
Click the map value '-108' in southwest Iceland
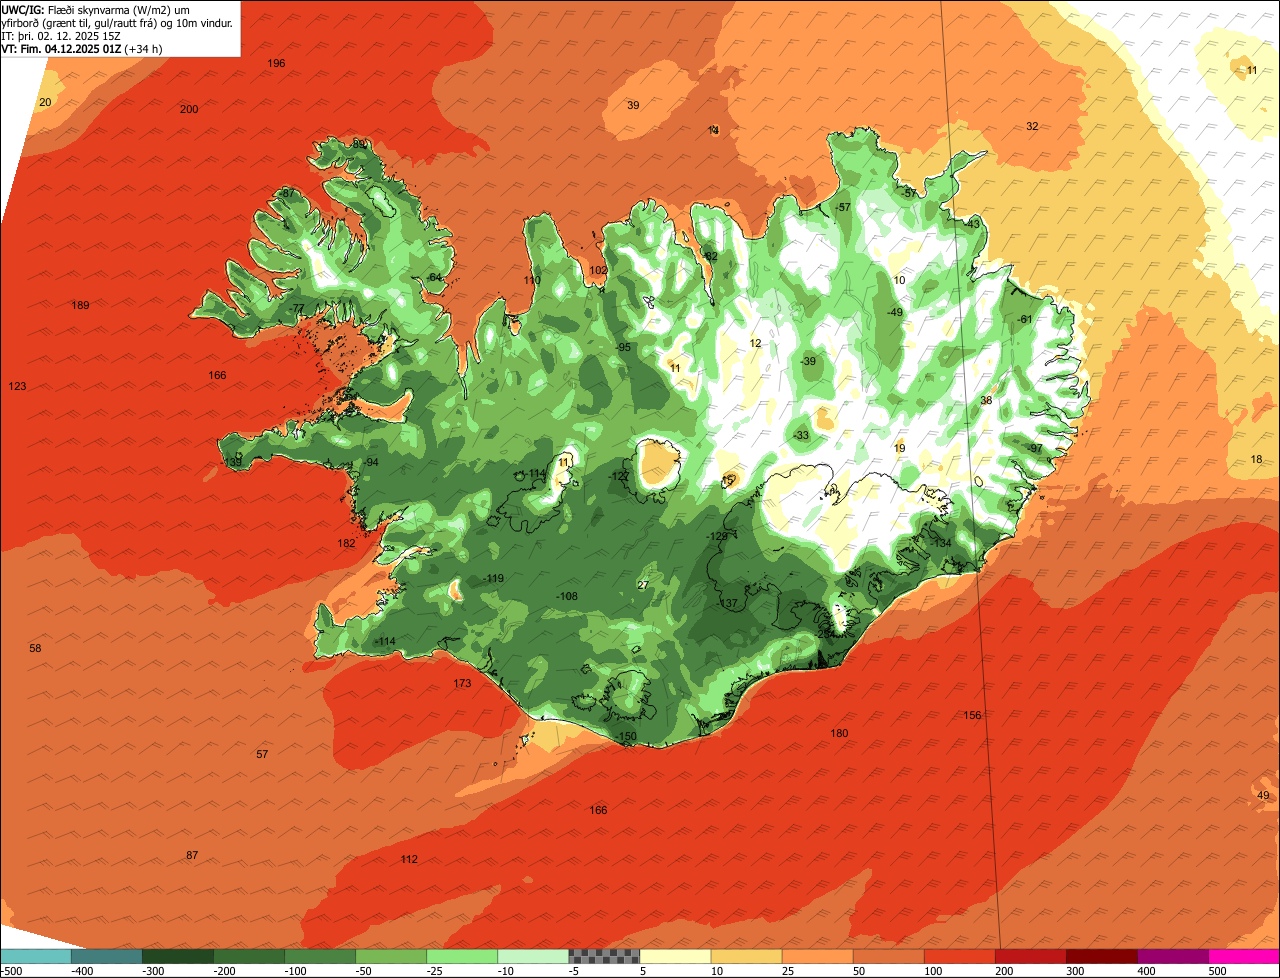[x=567, y=596]
